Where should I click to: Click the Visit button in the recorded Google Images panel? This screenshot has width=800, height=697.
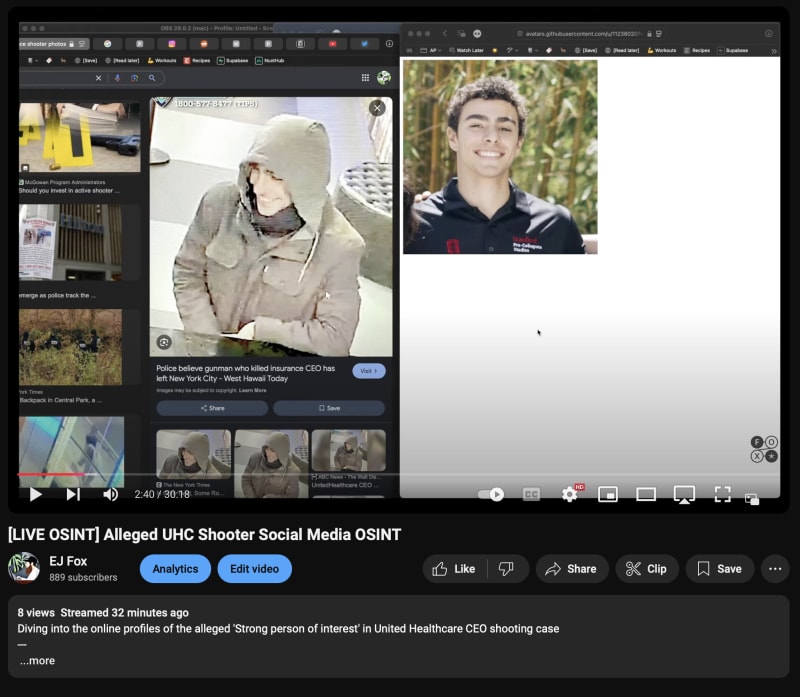click(369, 371)
